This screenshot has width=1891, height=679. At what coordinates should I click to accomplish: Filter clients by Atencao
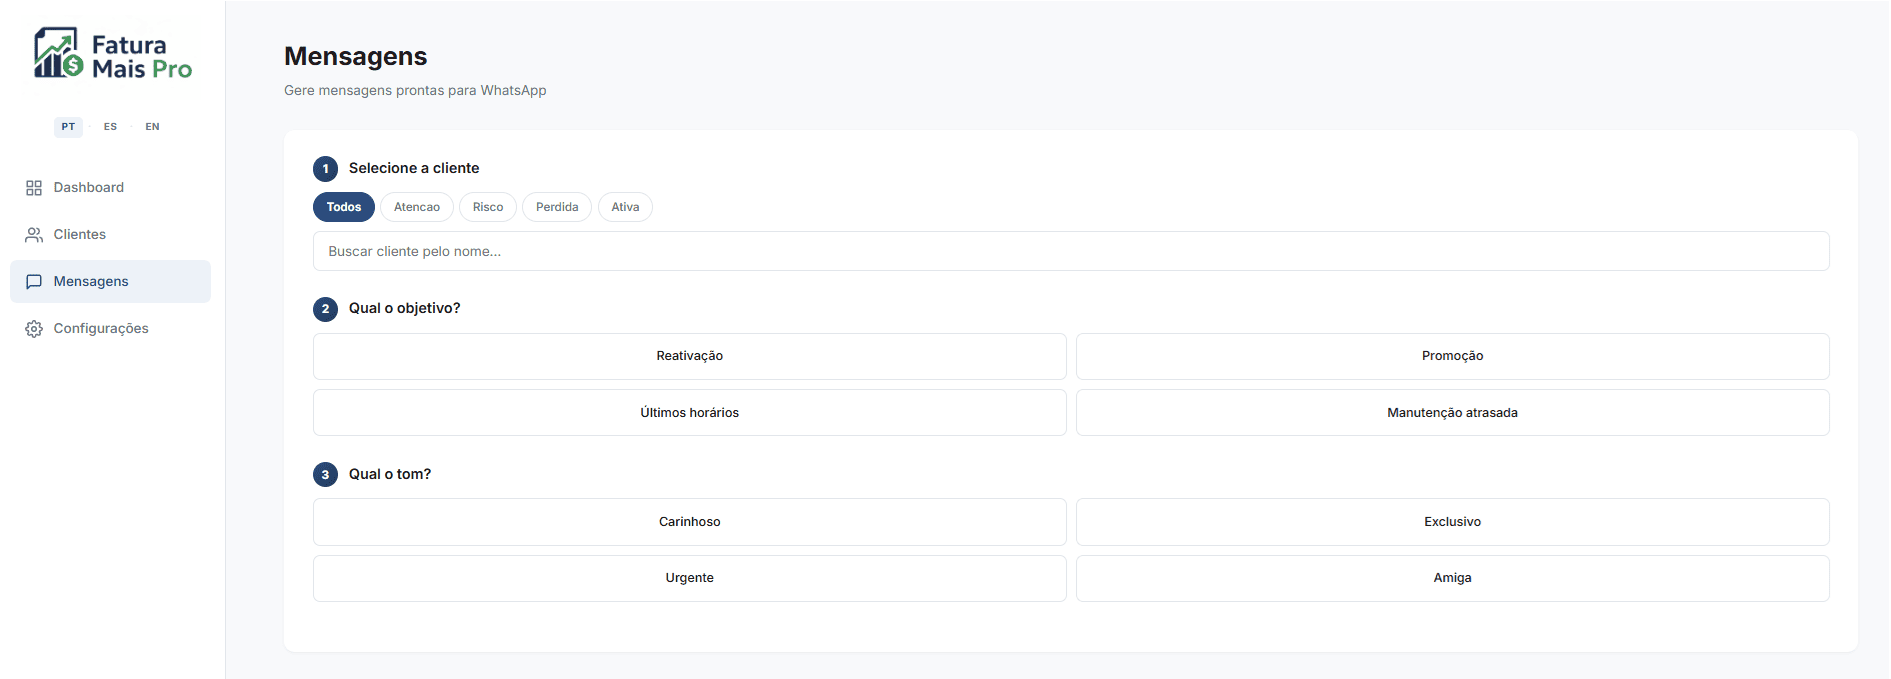[416, 207]
